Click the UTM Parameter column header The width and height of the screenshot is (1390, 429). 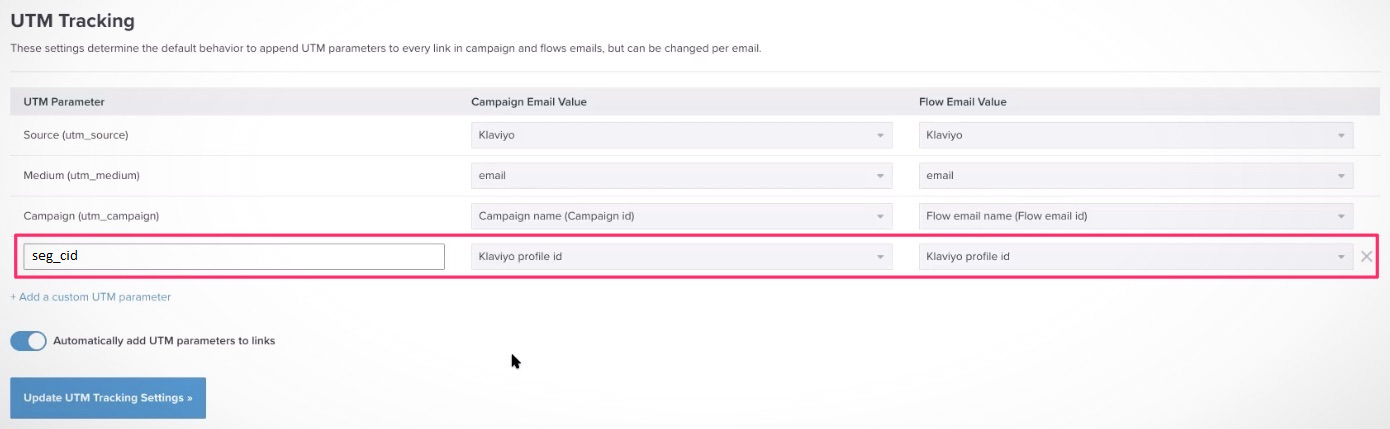point(64,102)
